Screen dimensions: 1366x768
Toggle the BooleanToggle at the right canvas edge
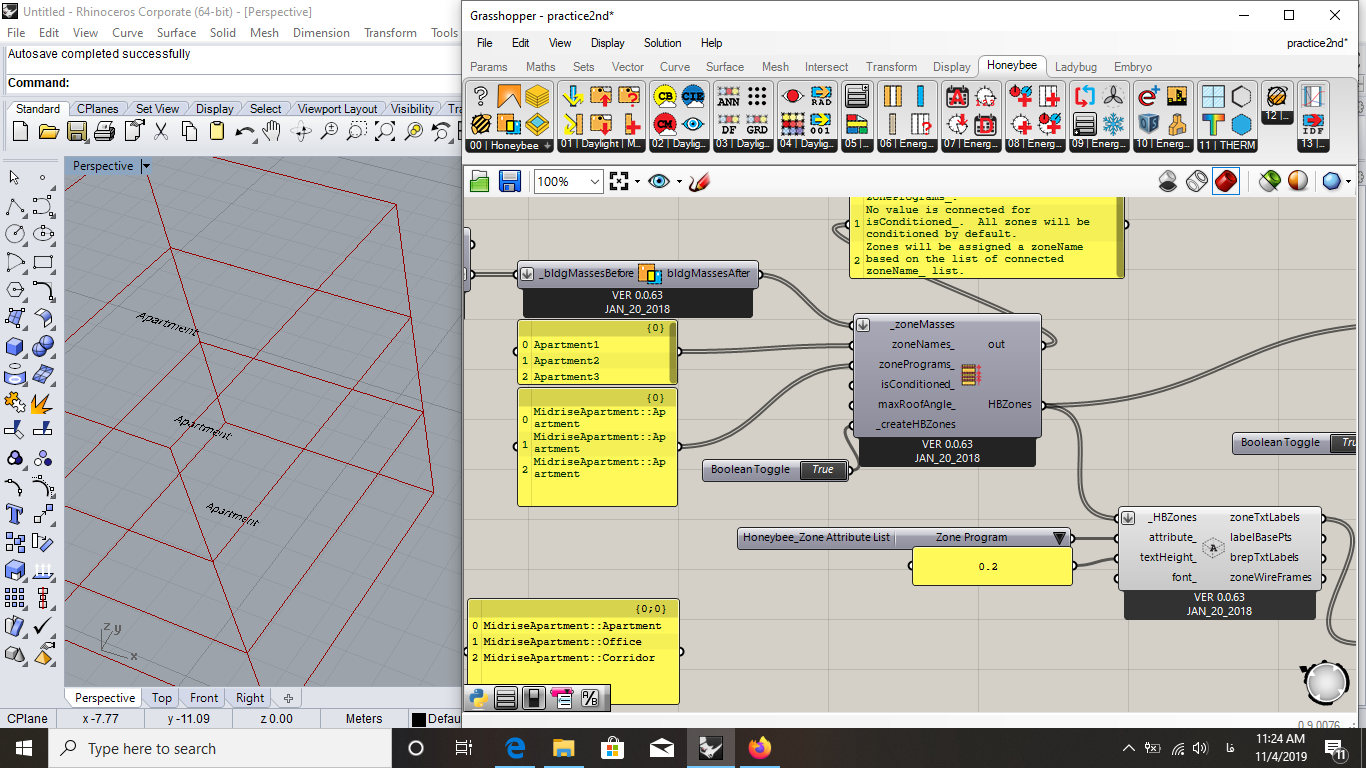pyautogui.click(x=1346, y=443)
